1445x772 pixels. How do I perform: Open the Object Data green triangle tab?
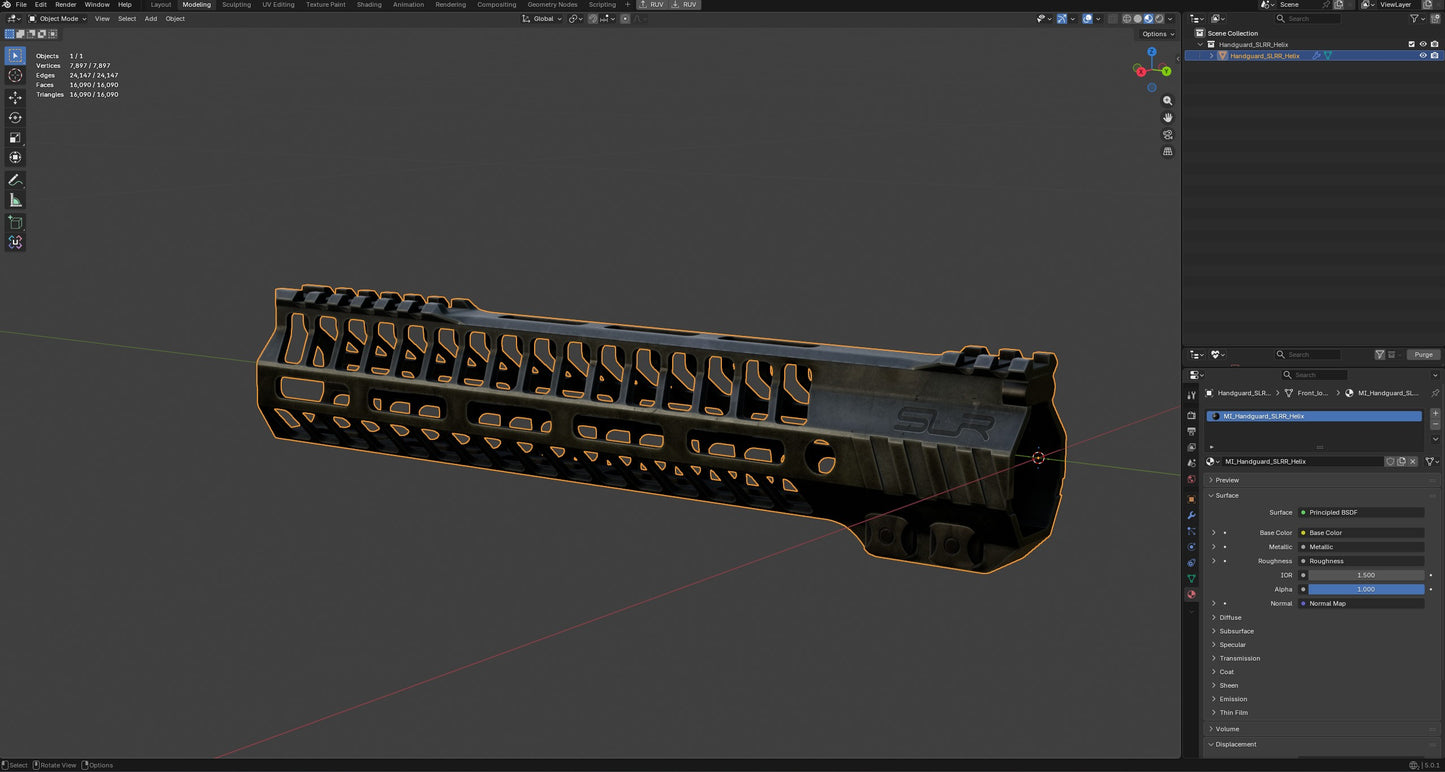pos(1191,579)
